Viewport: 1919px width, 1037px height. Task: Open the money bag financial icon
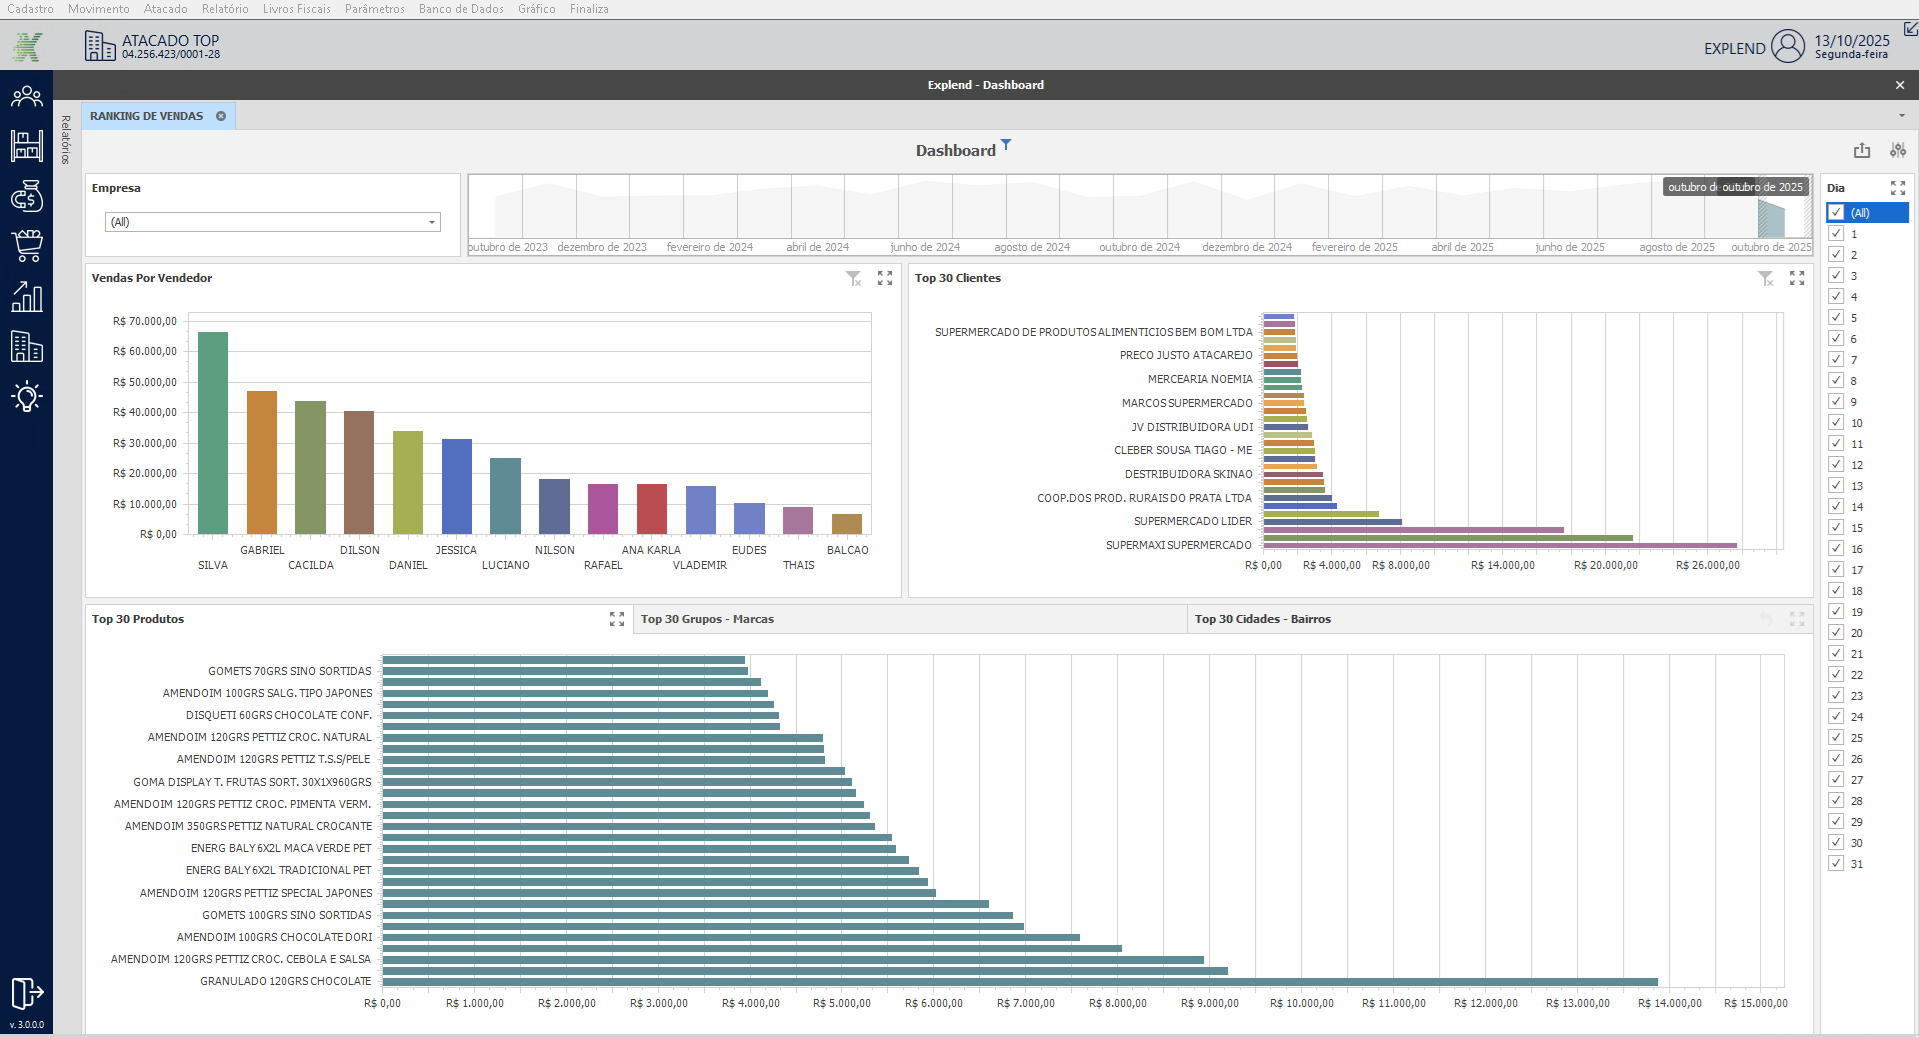point(27,197)
